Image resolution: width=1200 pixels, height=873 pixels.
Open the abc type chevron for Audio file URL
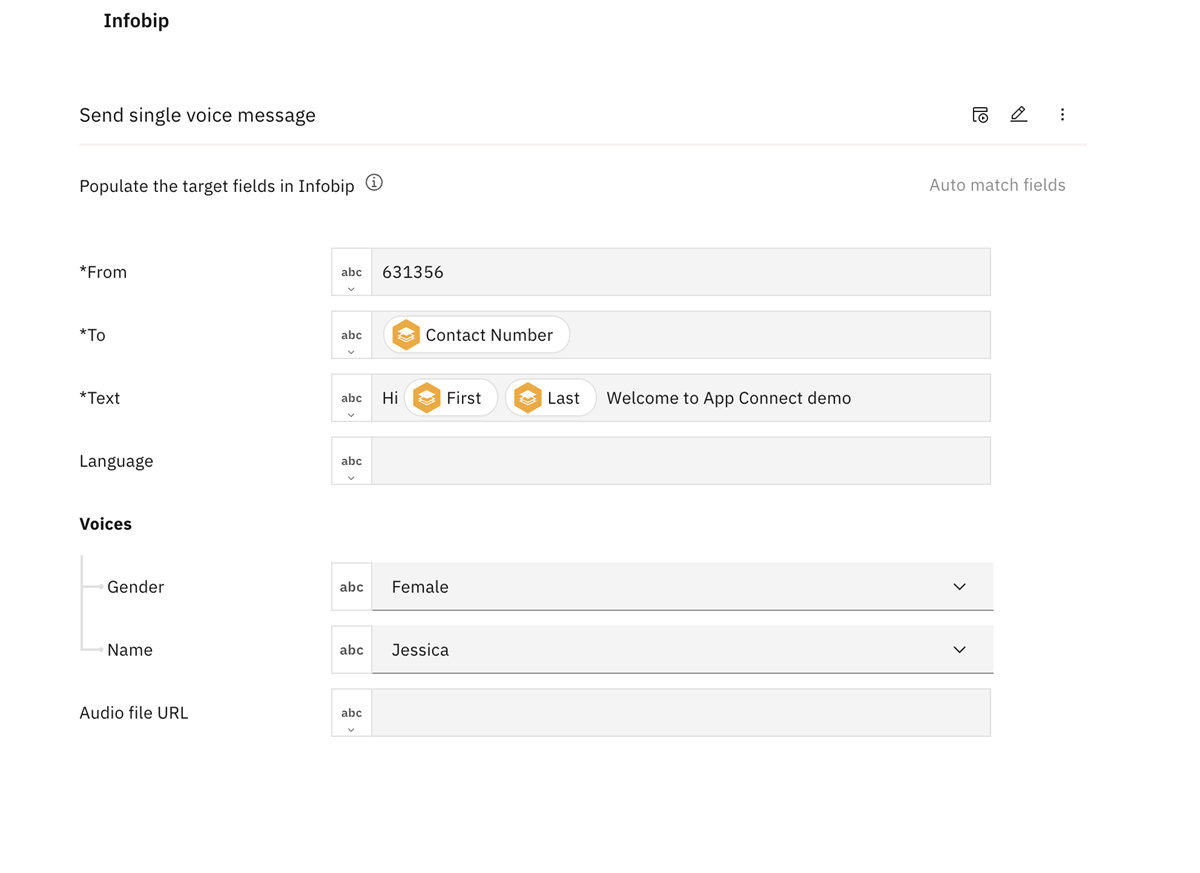pyautogui.click(x=351, y=712)
